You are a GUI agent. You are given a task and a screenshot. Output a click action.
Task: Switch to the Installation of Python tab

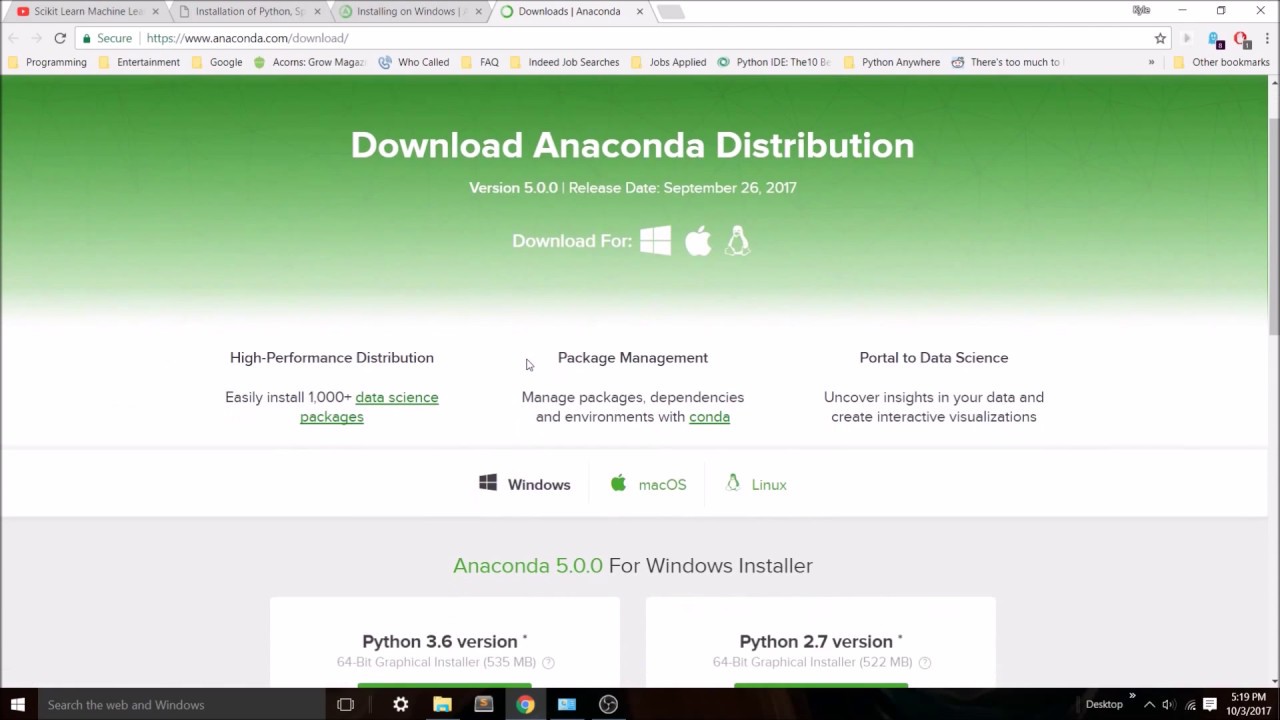click(250, 12)
